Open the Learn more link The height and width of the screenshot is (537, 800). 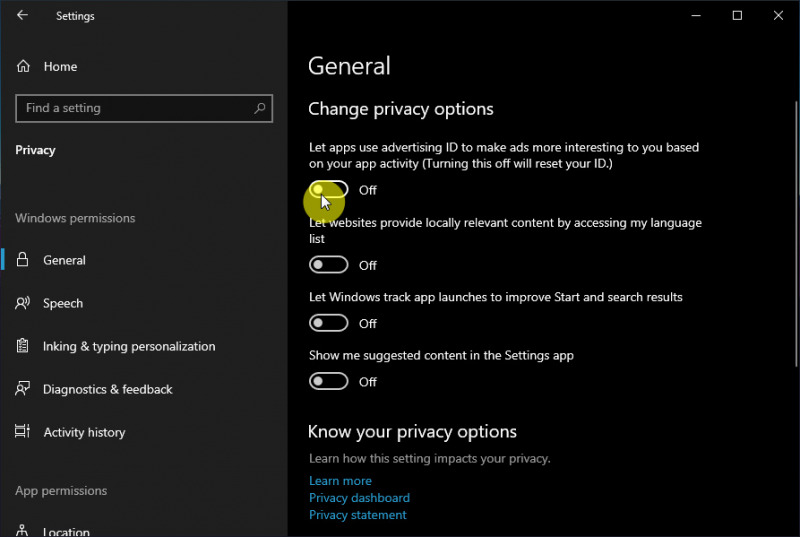(340, 481)
